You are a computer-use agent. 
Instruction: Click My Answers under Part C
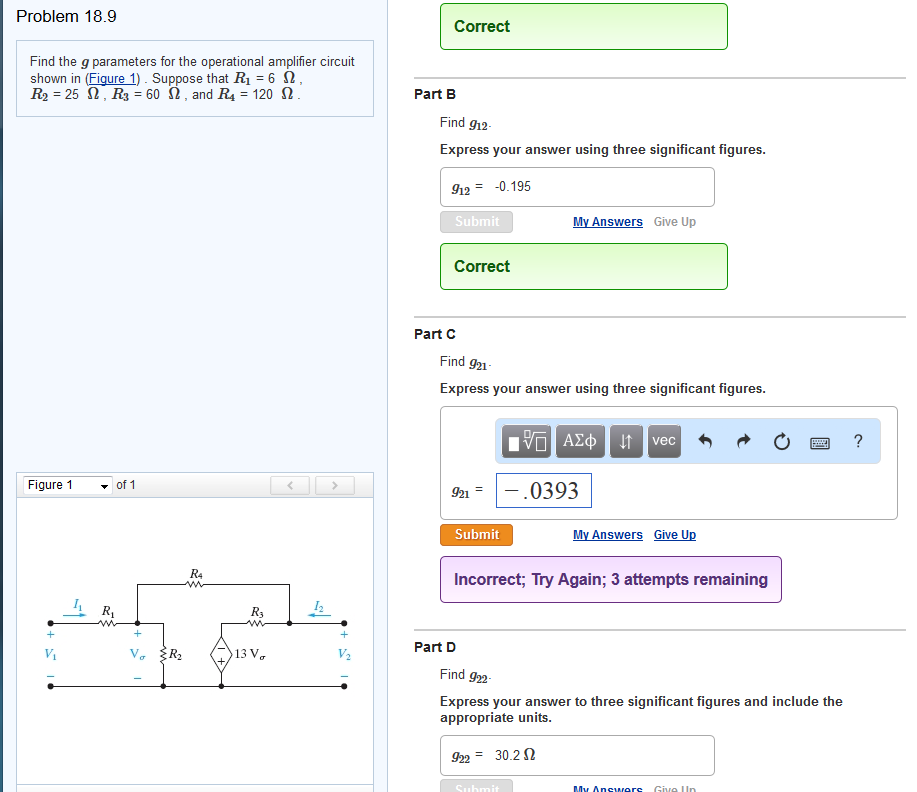point(607,534)
